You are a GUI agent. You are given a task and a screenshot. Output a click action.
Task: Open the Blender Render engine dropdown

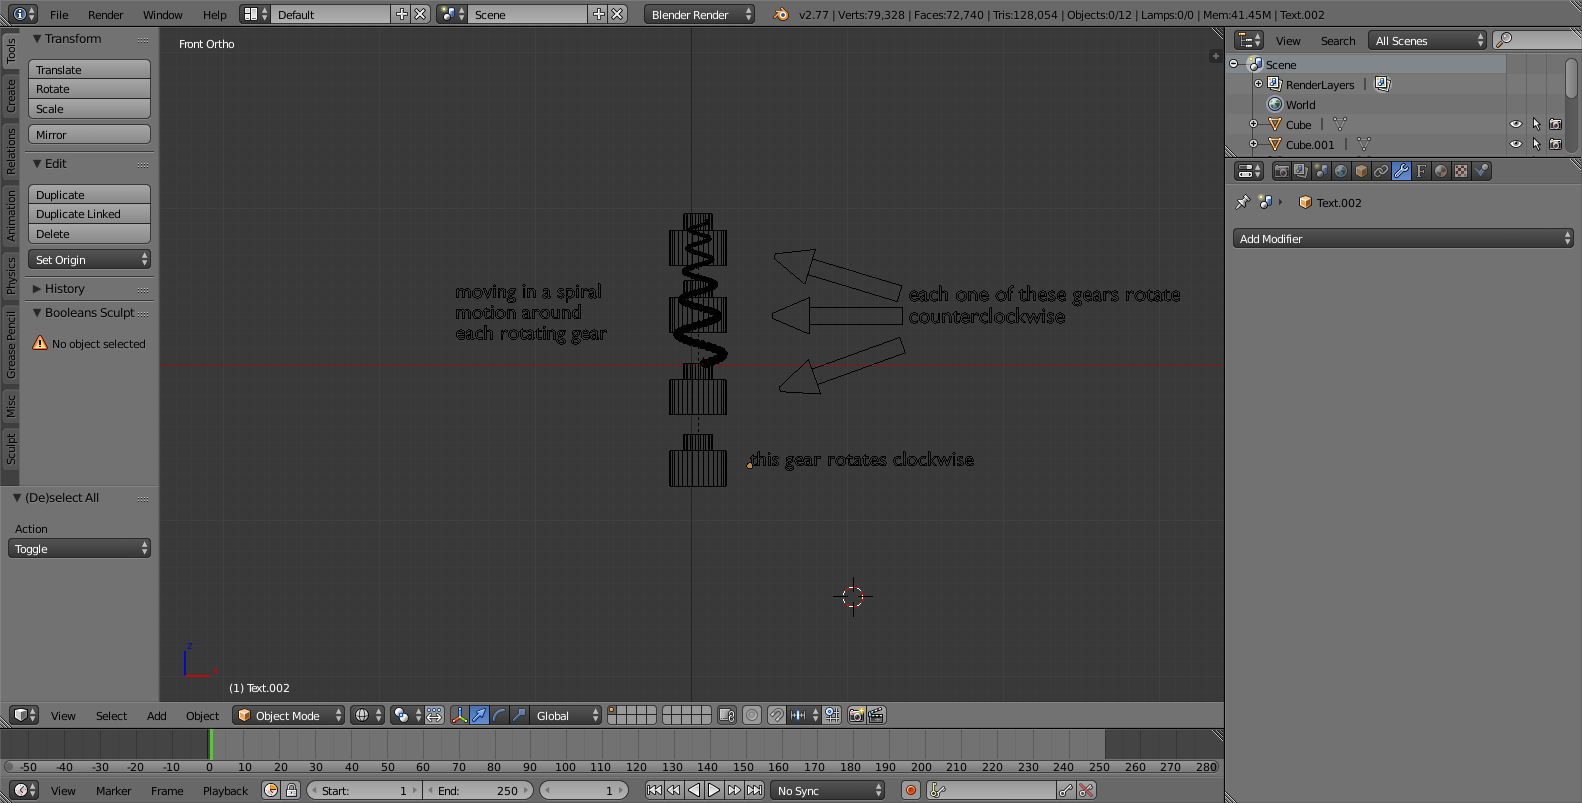click(699, 14)
